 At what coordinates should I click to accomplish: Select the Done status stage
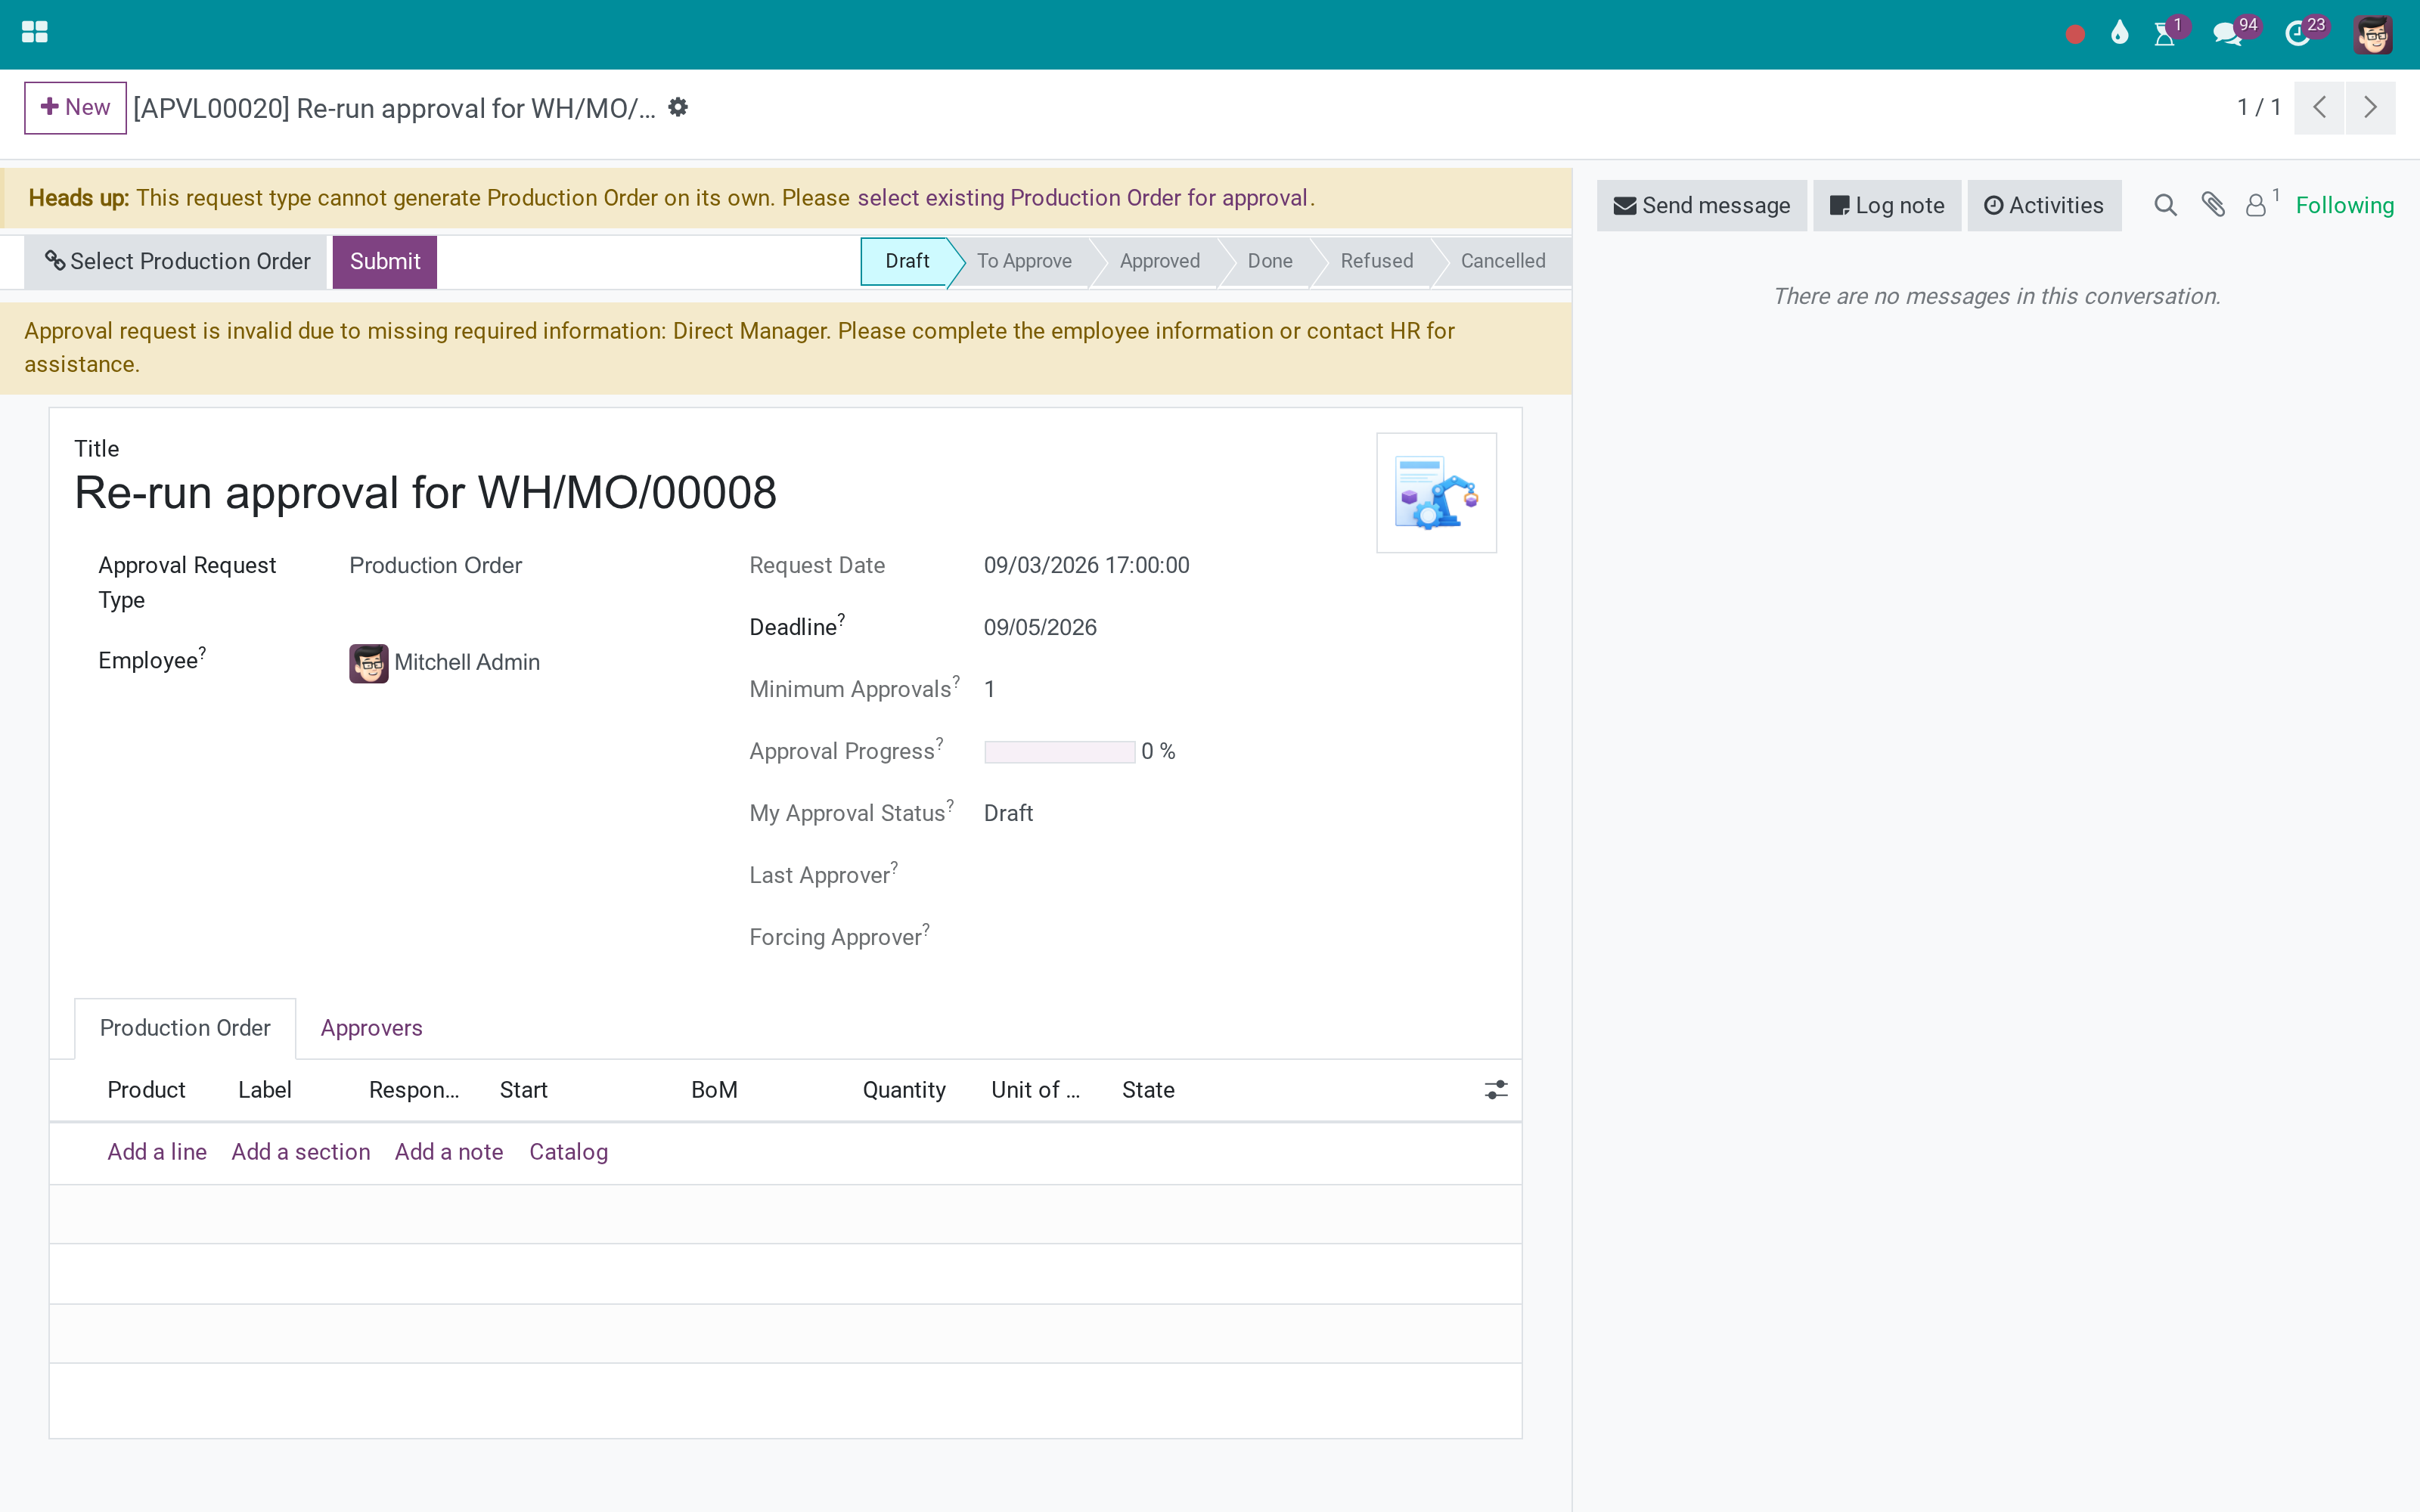tap(1269, 261)
